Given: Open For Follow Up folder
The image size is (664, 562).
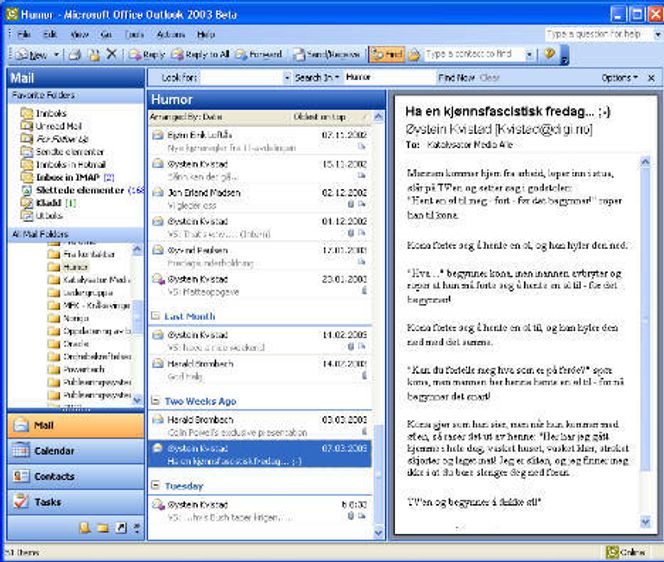Looking at the screenshot, I should 55,138.
